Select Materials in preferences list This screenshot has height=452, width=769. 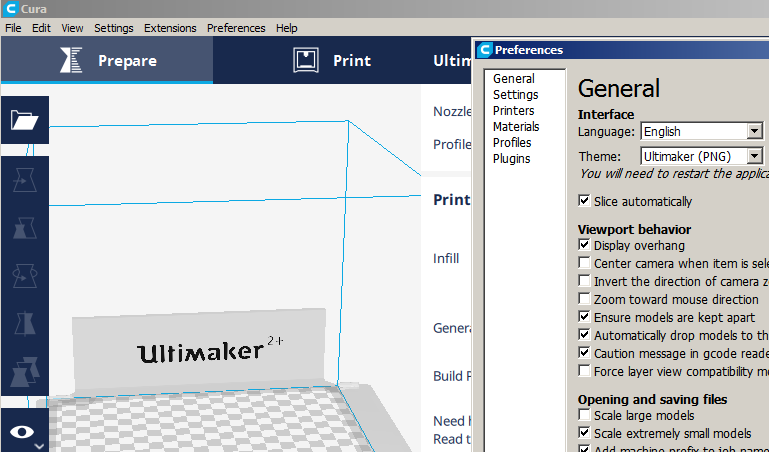click(516, 126)
